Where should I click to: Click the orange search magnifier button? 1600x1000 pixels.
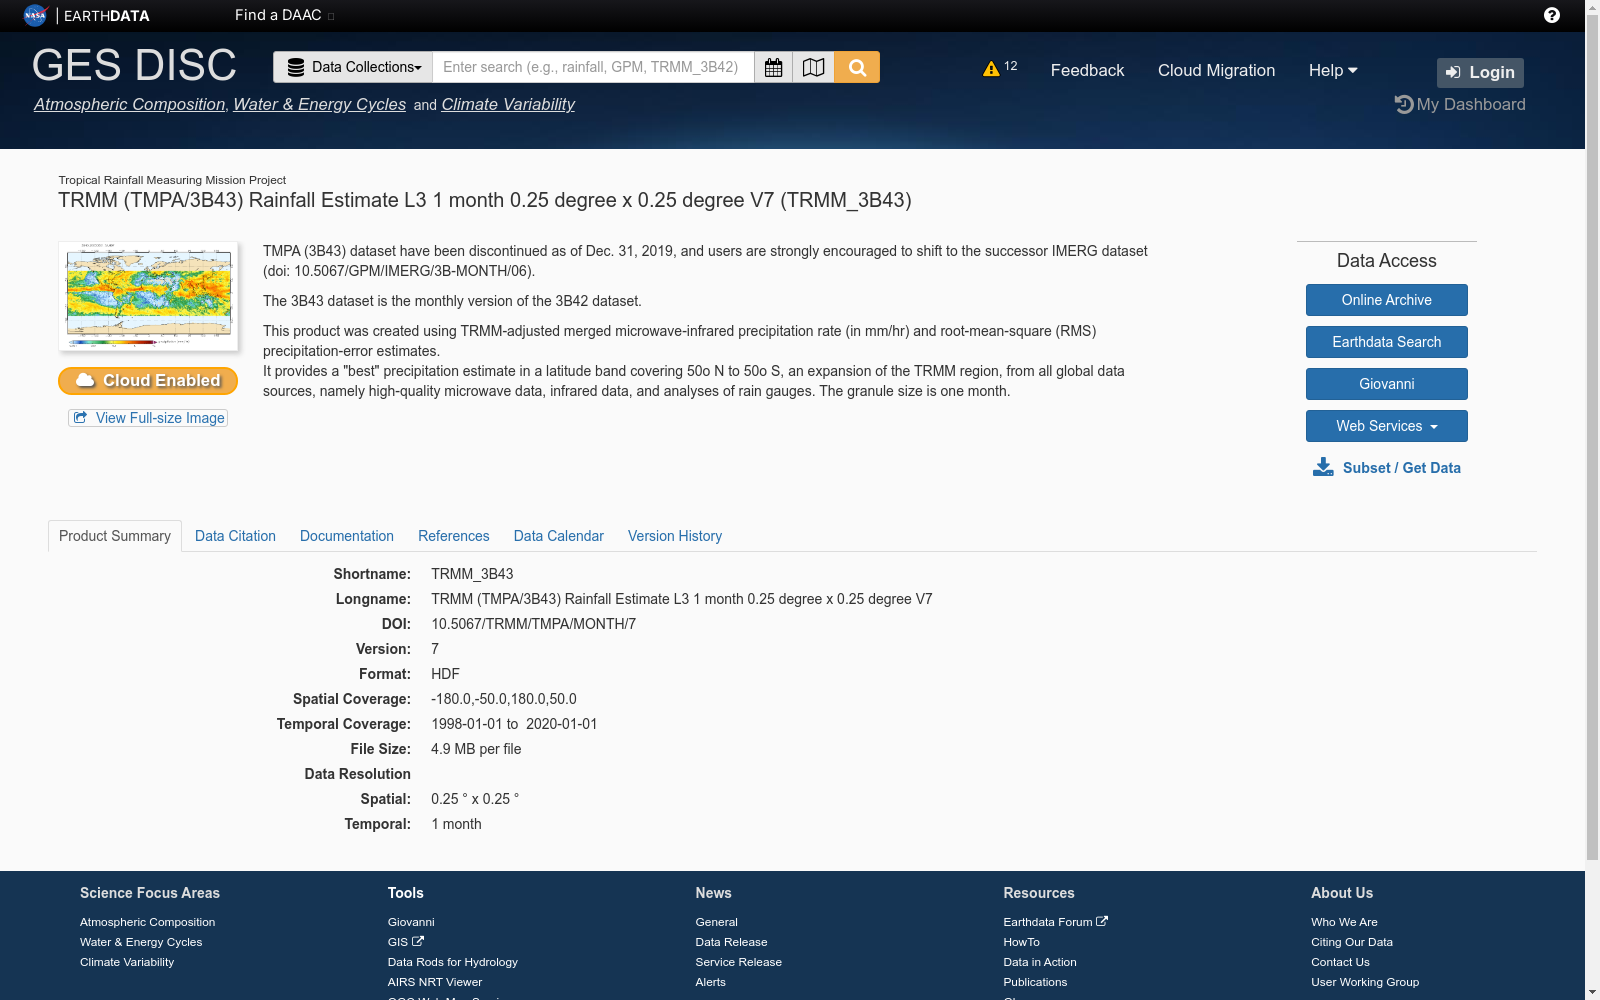click(x=857, y=67)
